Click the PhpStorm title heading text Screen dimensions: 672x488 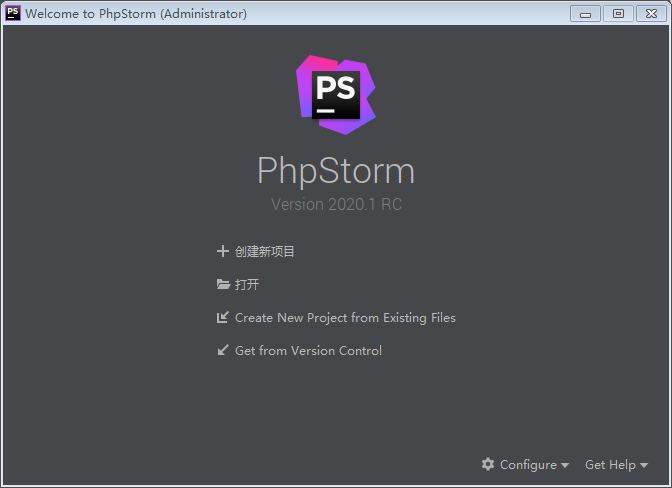point(336,171)
